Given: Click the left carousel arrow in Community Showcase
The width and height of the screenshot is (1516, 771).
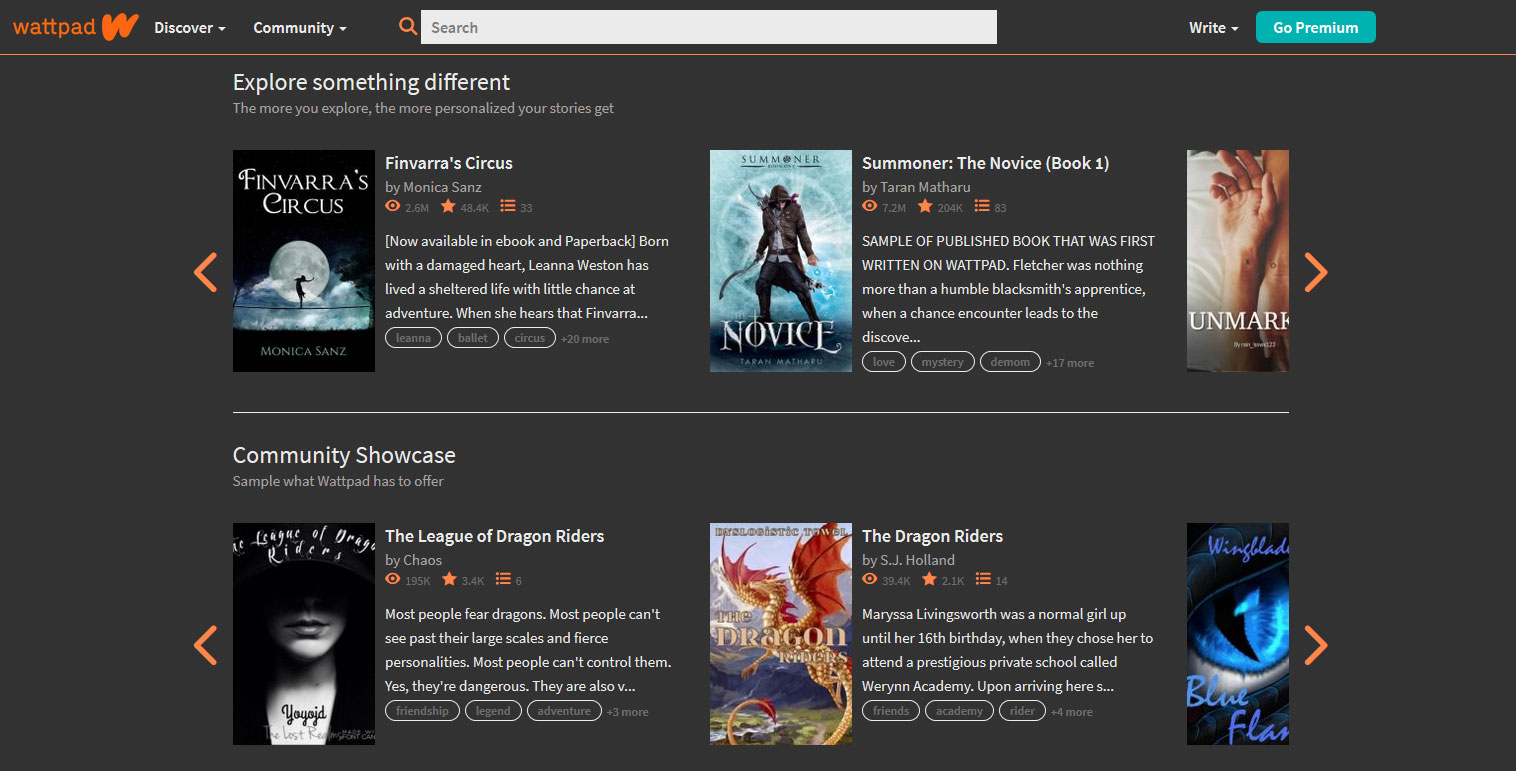Looking at the screenshot, I should point(205,646).
